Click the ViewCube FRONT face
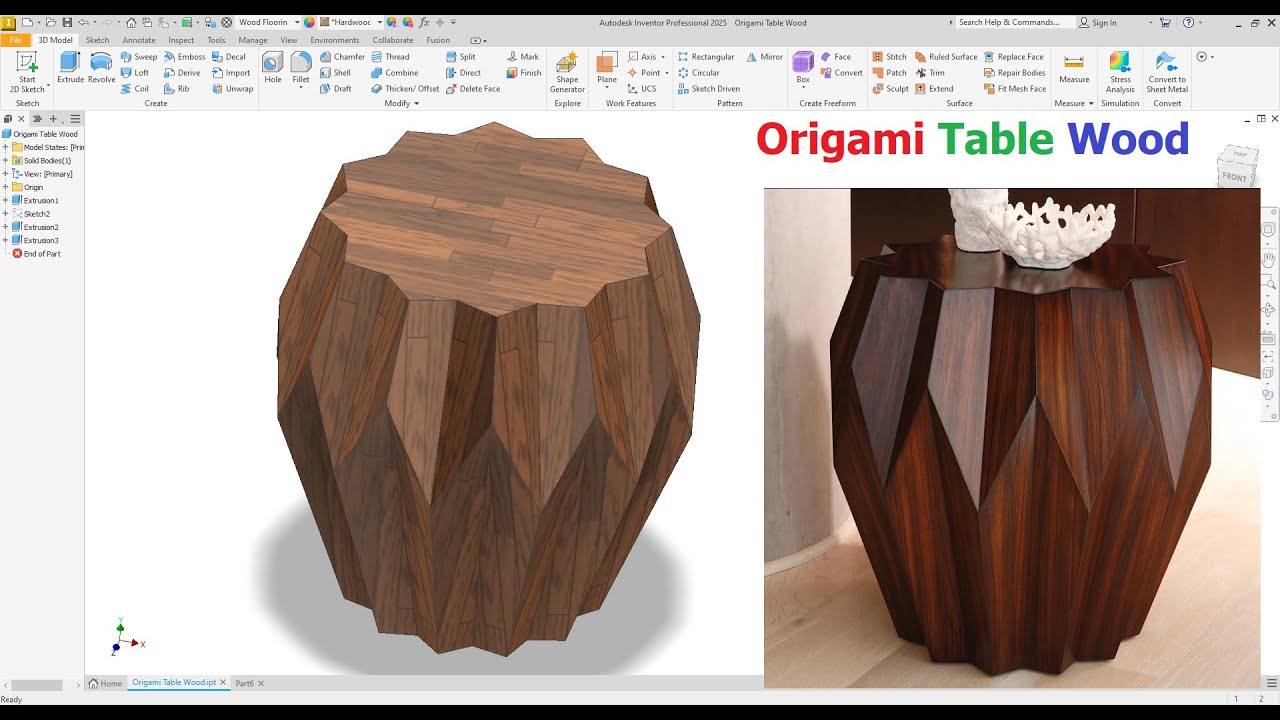This screenshot has height=720, width=1280. 1235,177
